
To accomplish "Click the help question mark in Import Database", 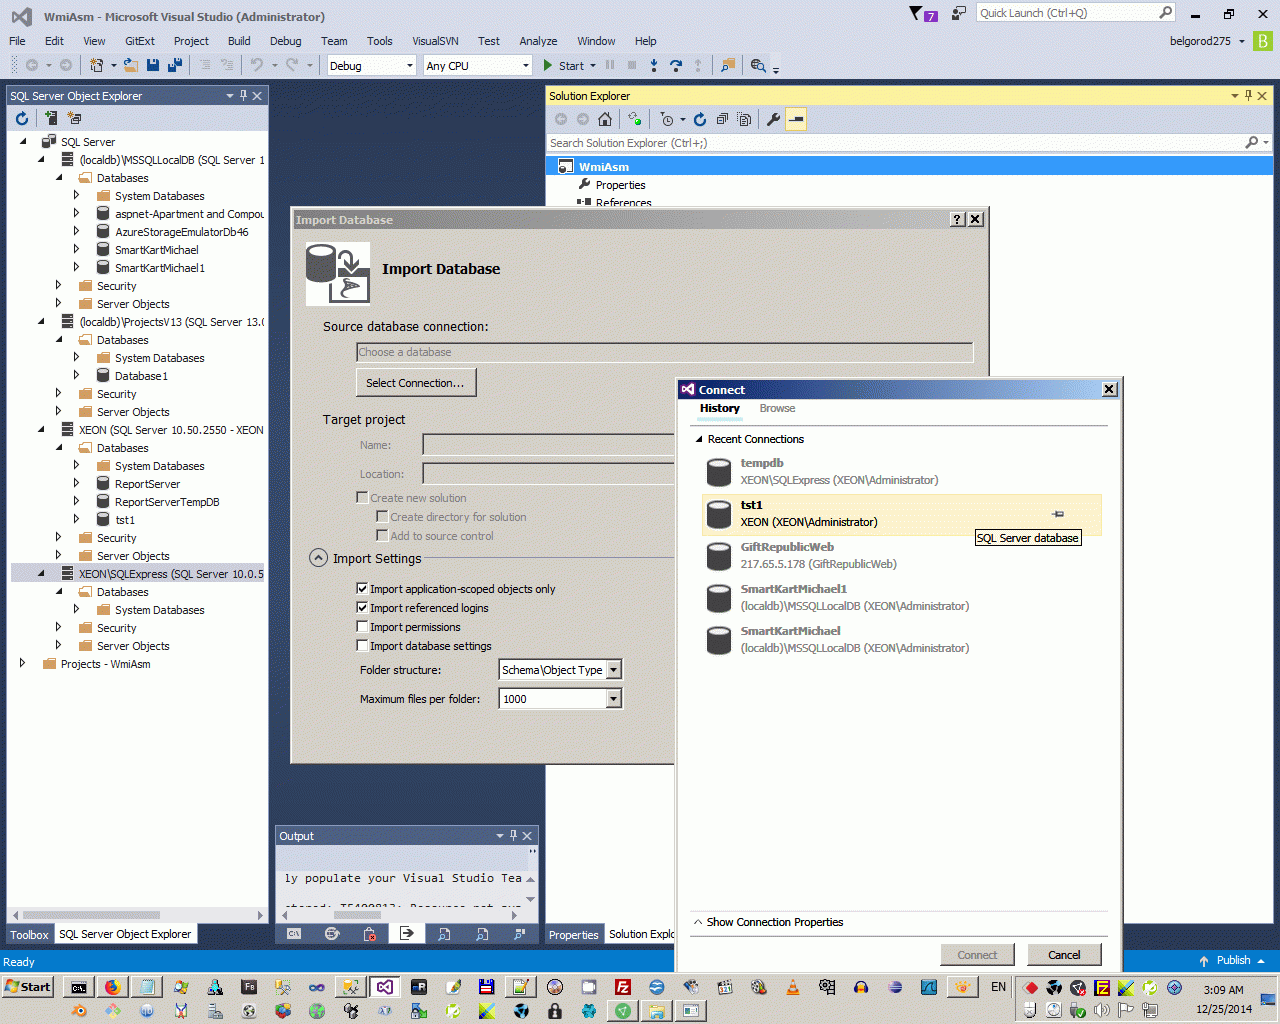I will click(x=957, y=219).
